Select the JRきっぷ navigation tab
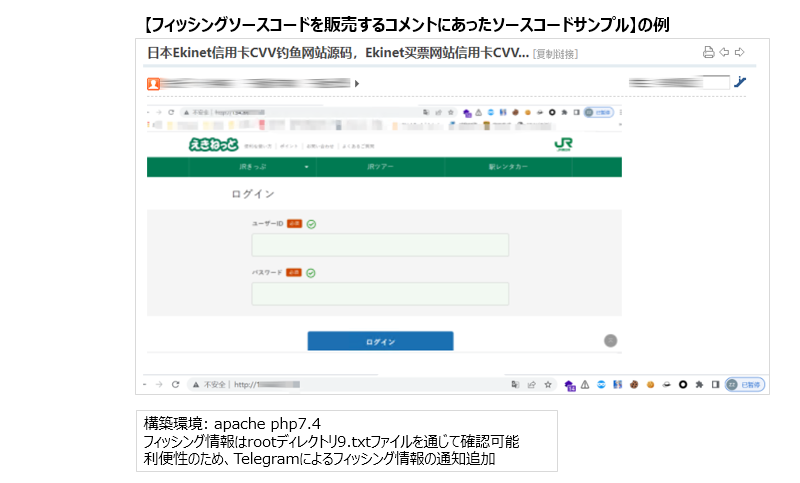800x483 pixels. tap(253, 167)
